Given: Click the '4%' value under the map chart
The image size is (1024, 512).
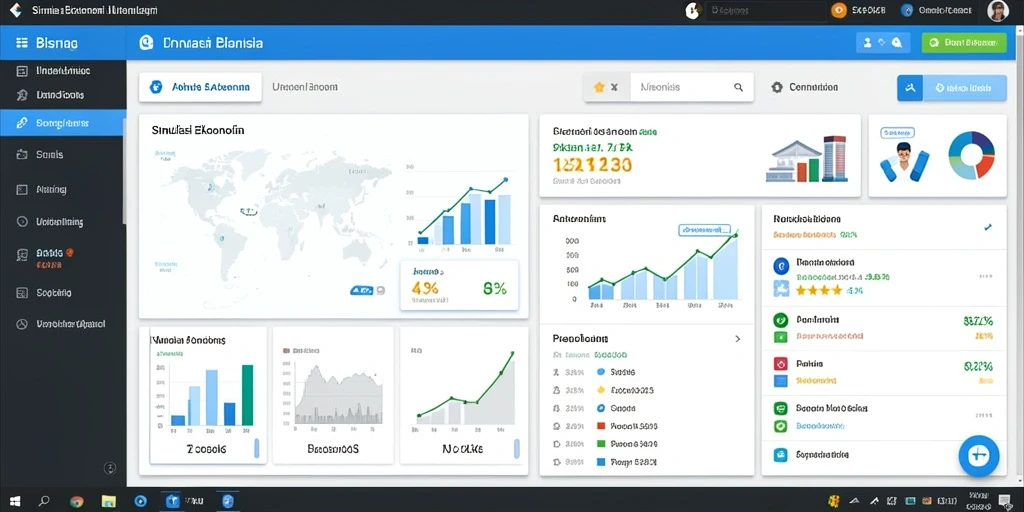Looking at the screenshot, I should pyautogui.click(x=425, y=288).
